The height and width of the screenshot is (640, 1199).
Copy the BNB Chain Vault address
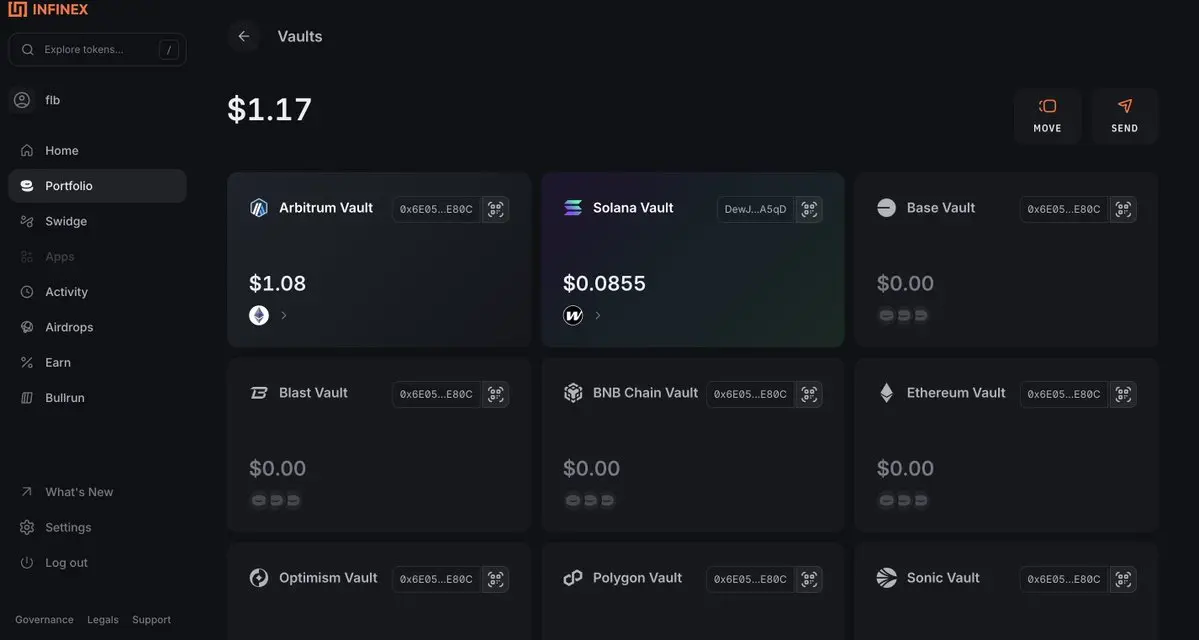coord(750,395)
